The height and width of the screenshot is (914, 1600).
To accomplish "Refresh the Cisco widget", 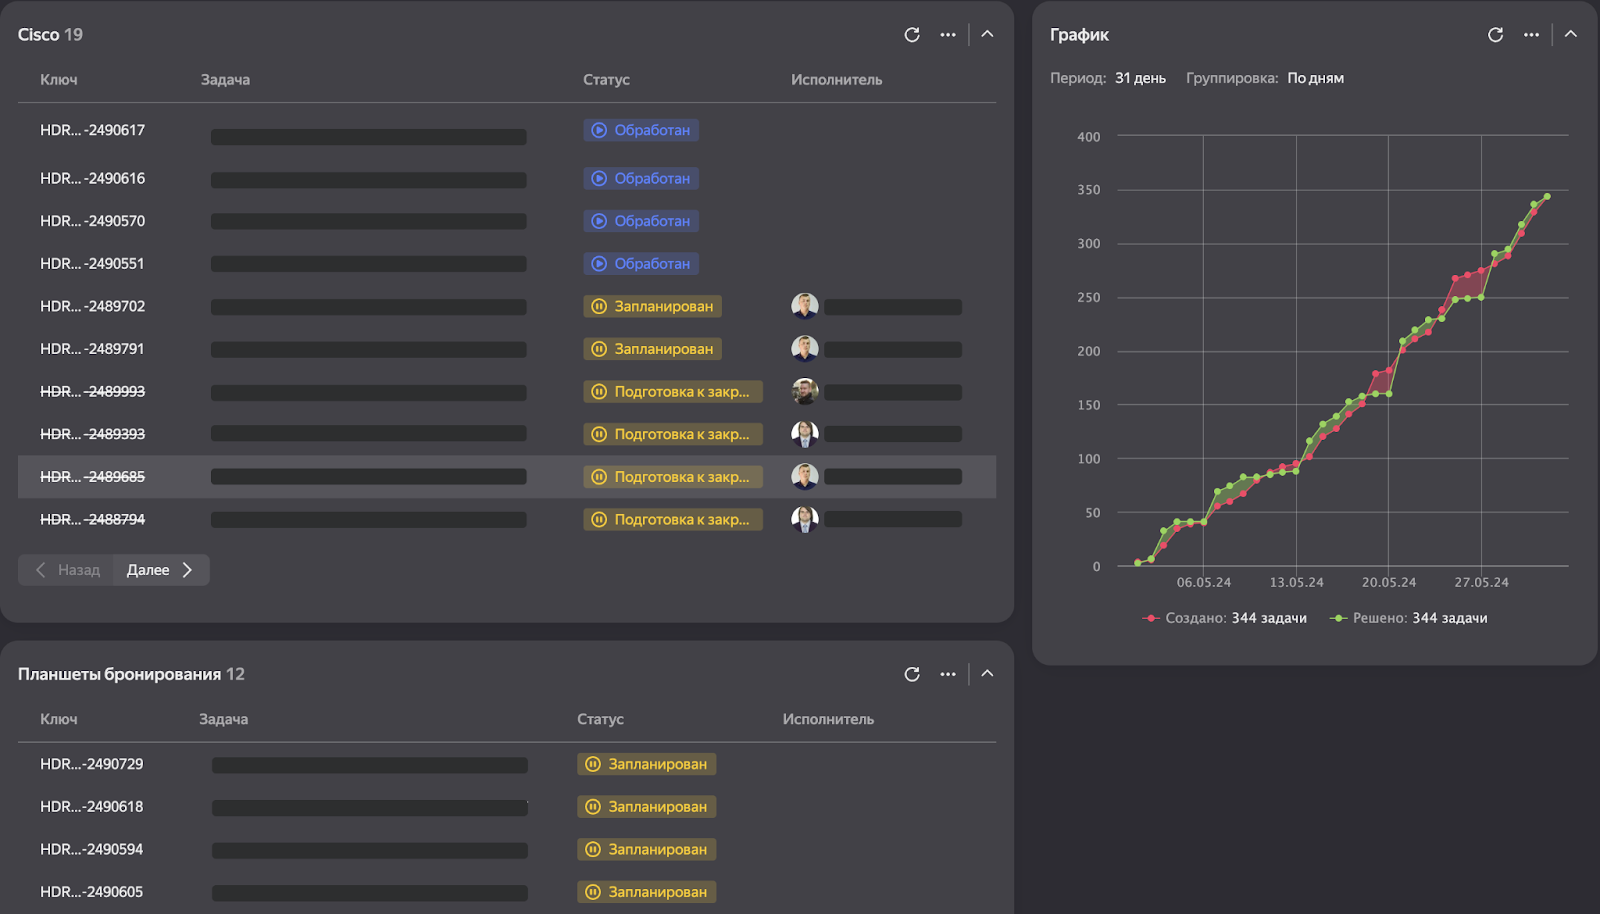I will 912,35.
